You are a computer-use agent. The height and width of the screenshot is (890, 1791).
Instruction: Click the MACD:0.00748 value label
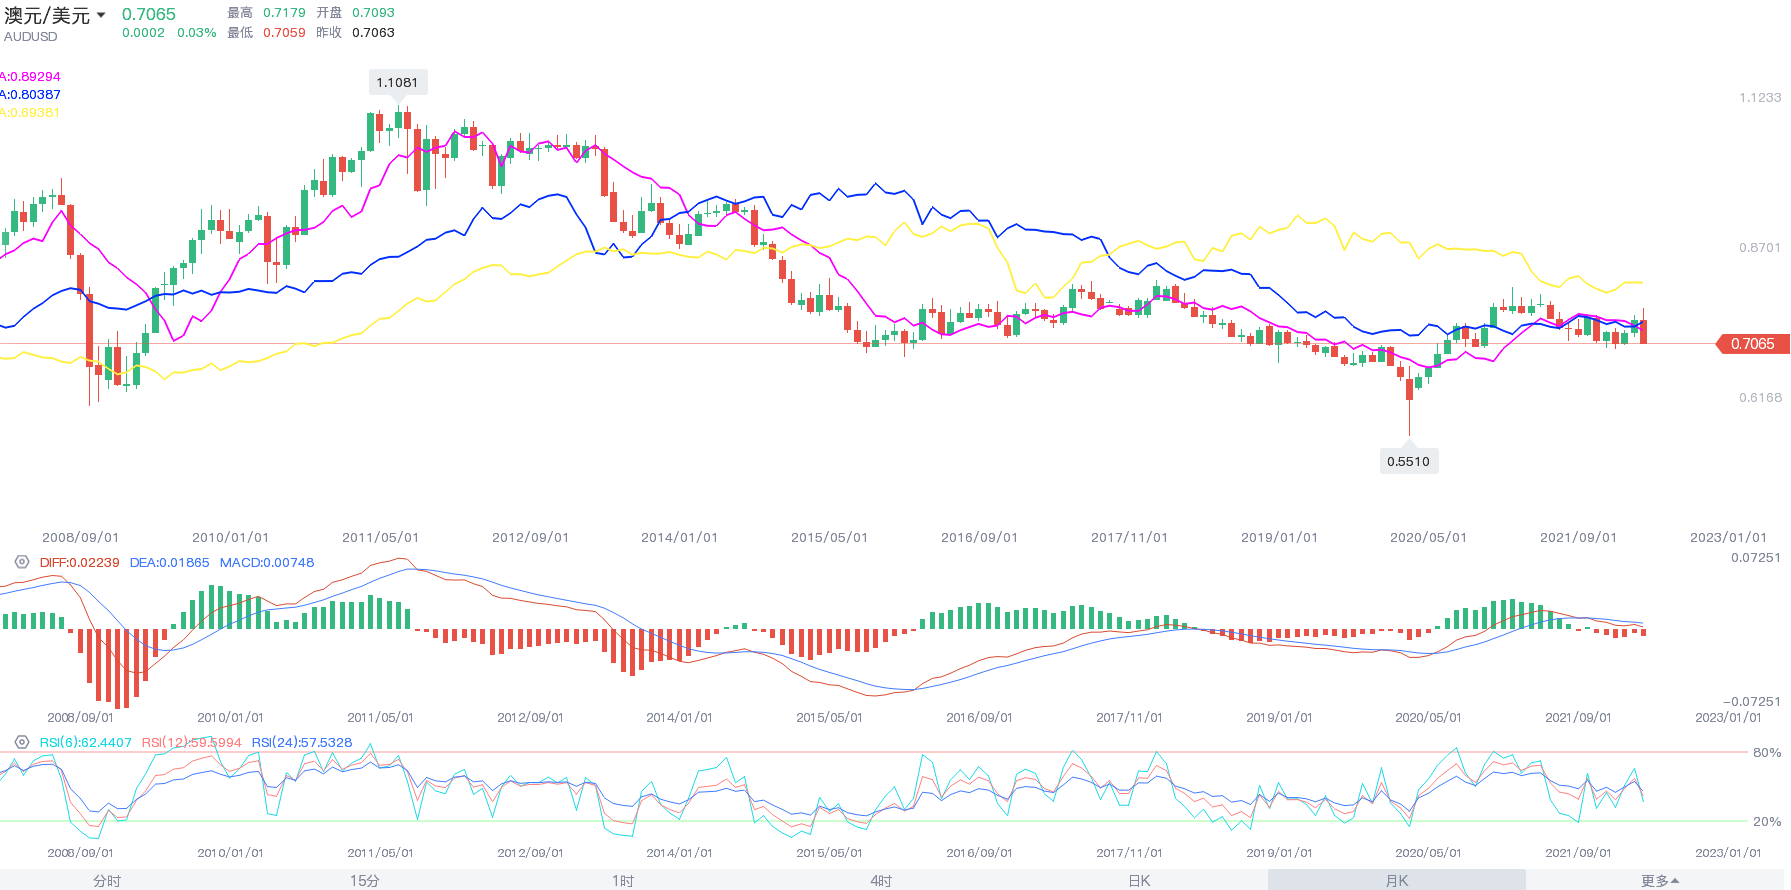(267, 562)
